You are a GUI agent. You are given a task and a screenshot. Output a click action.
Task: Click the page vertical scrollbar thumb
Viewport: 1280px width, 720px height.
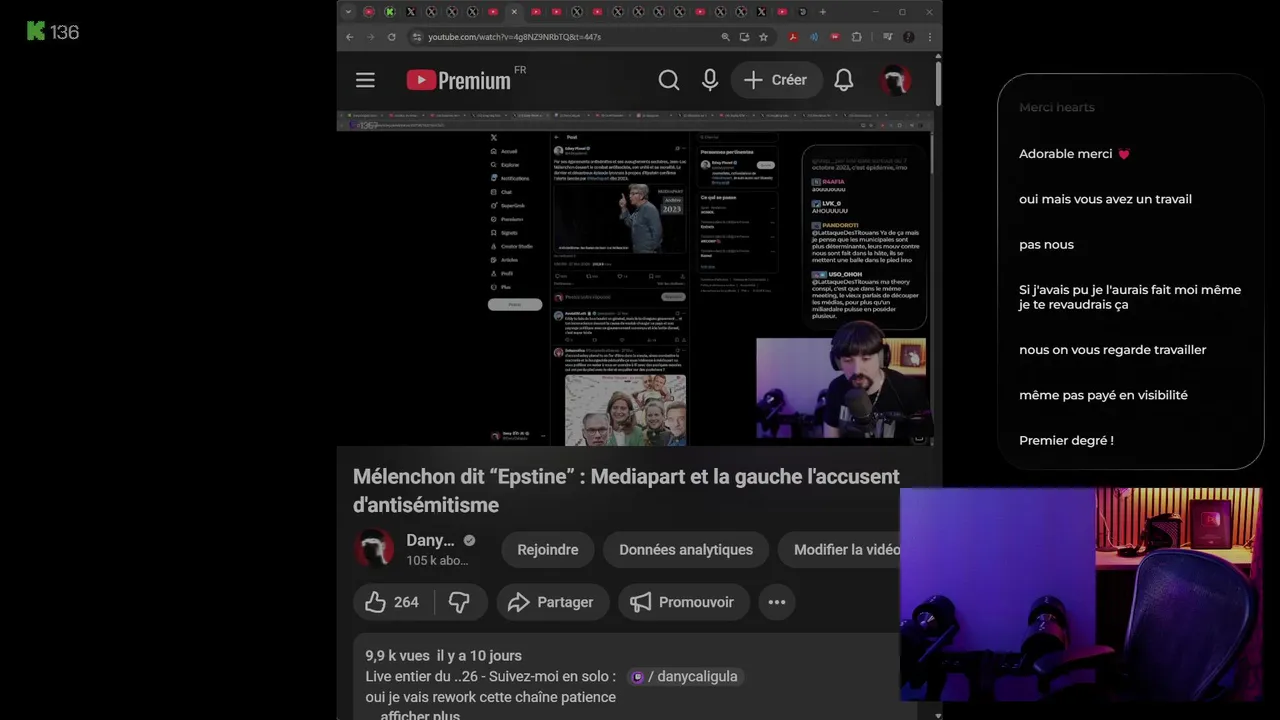tap(938, 84)
